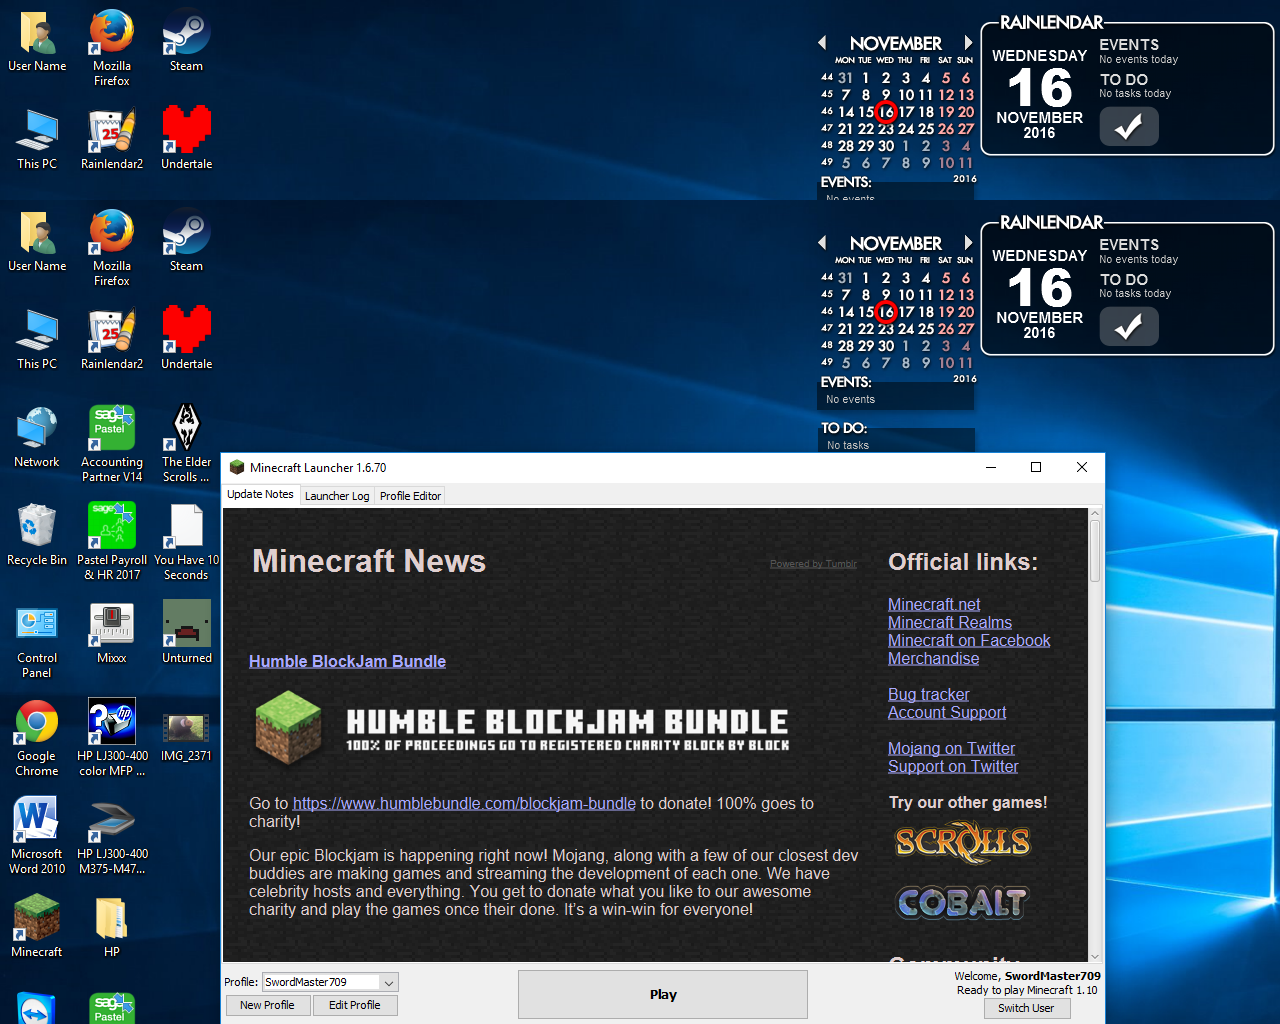This screenshot has height=1024, width=1280.
Task: Toggle the Rainlendar to-do checkmark button
Action: [x=1129, y=327]
